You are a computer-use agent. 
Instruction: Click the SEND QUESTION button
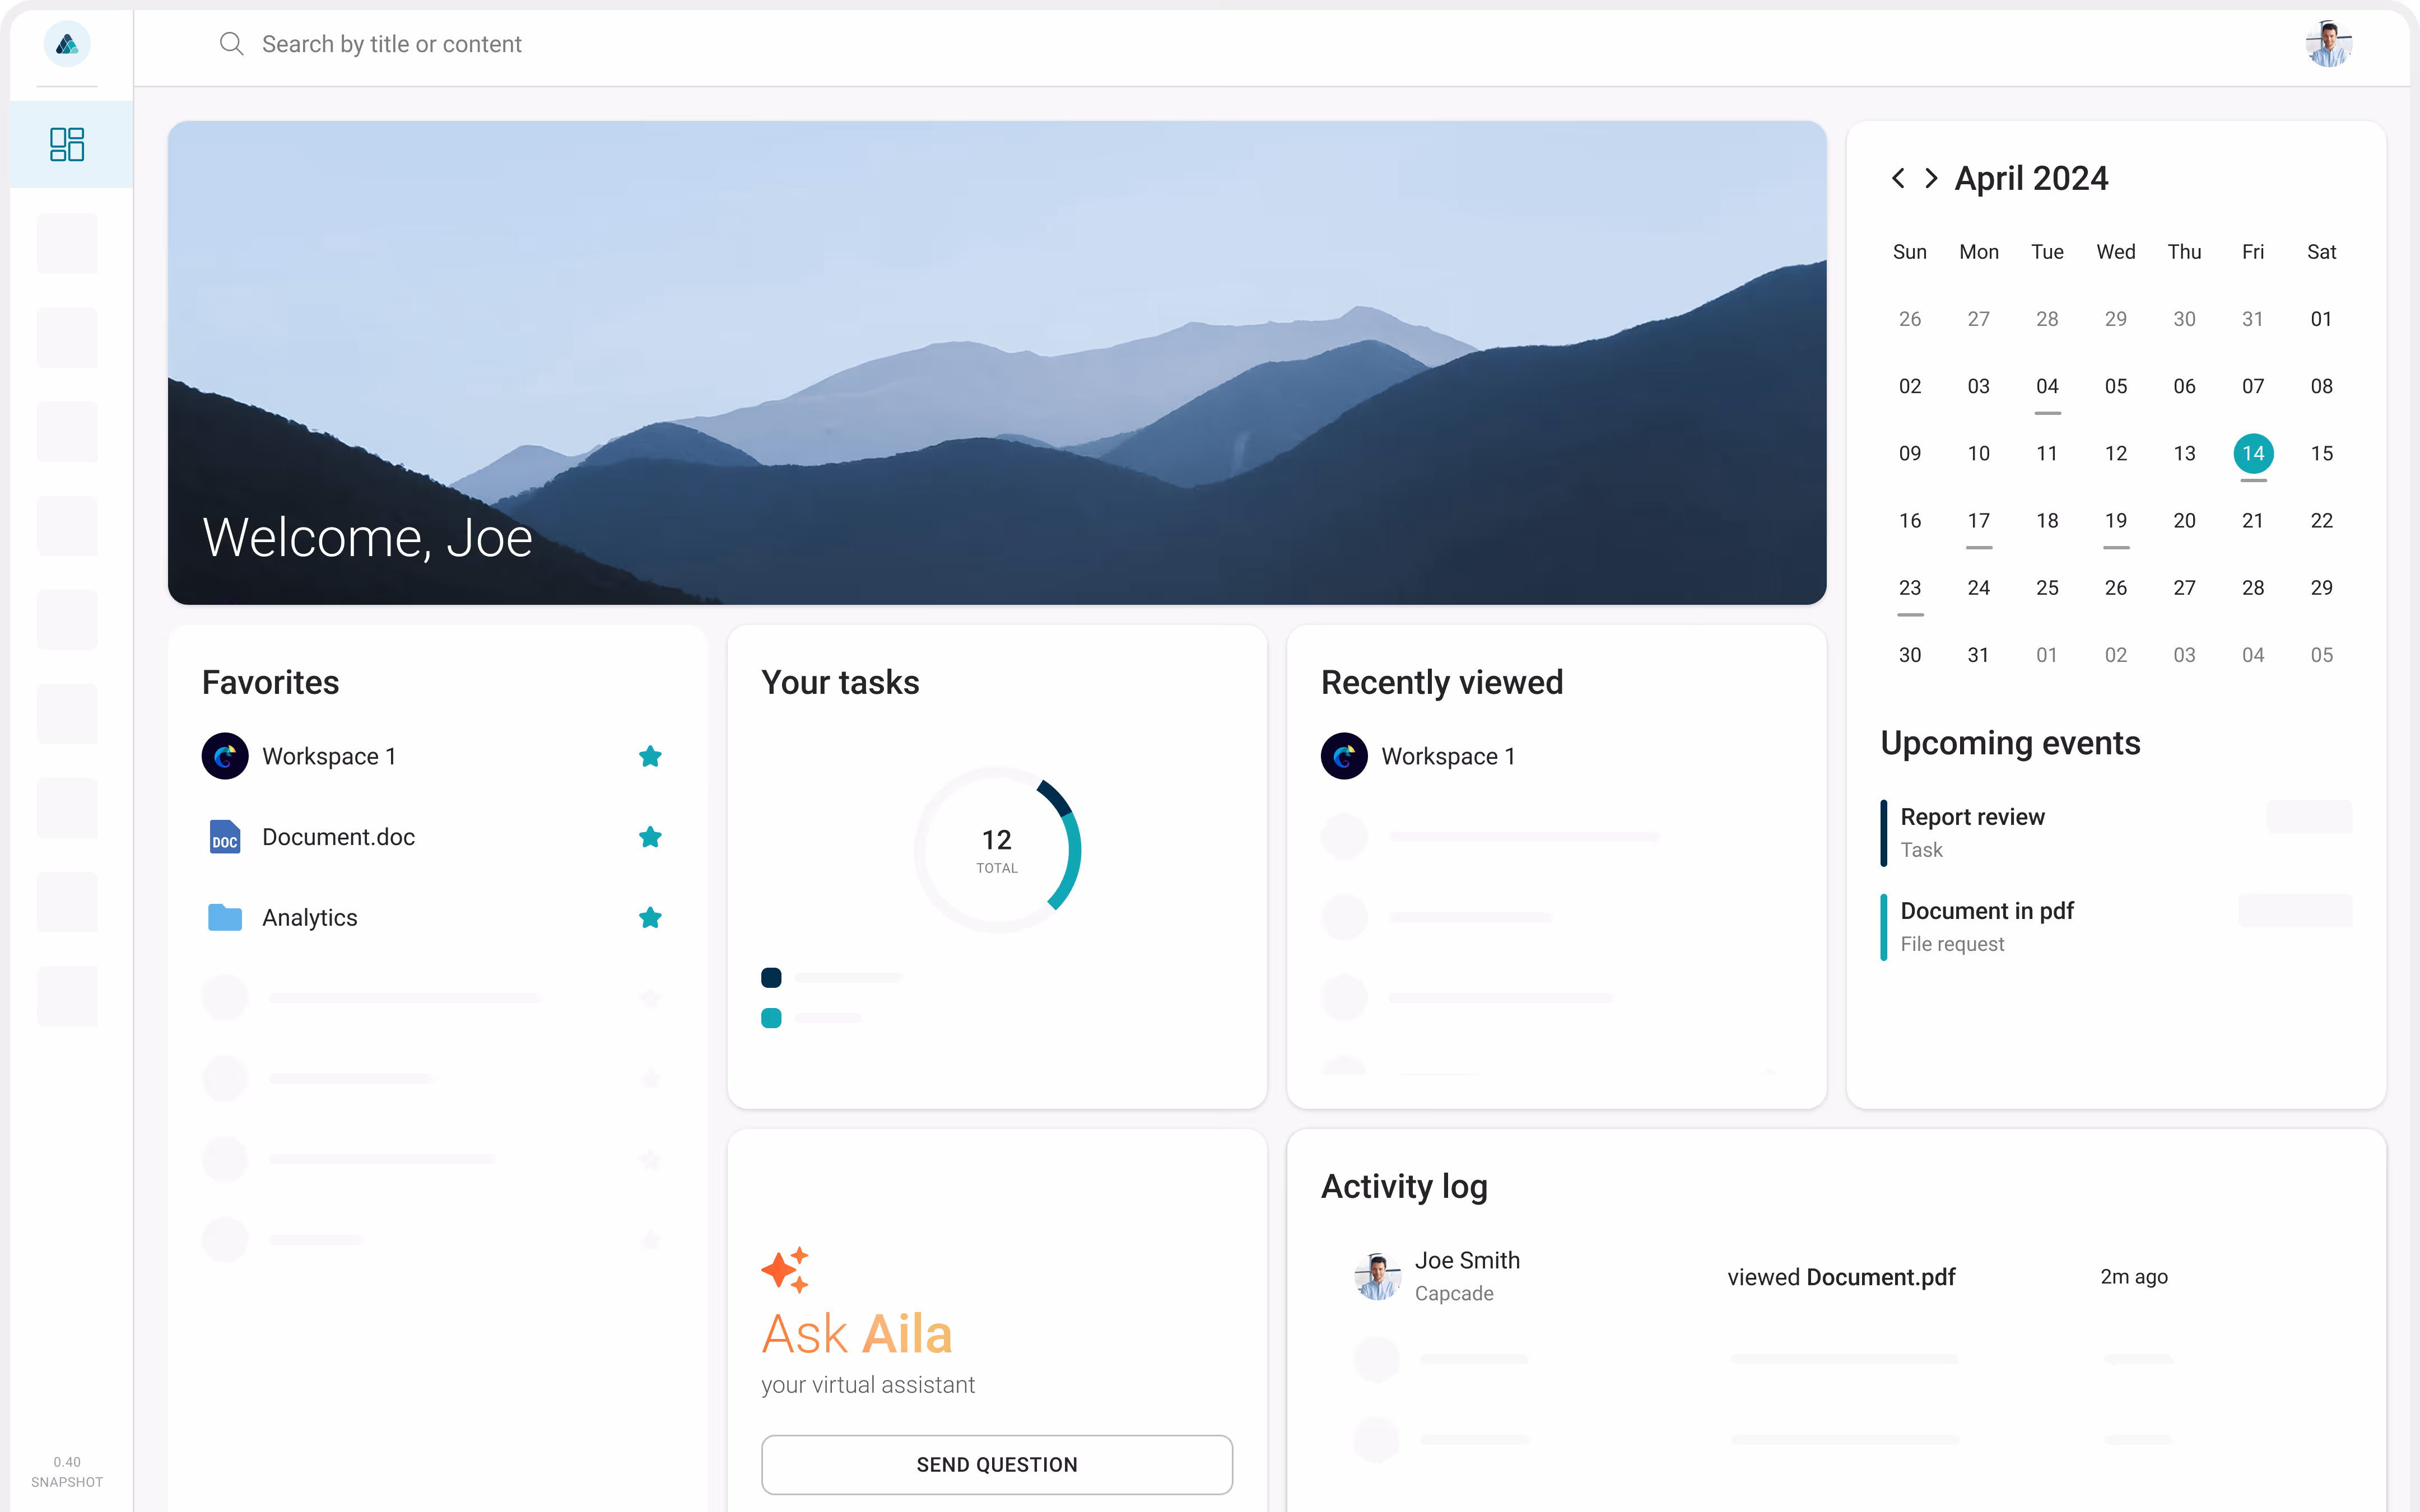[996, 1464]
